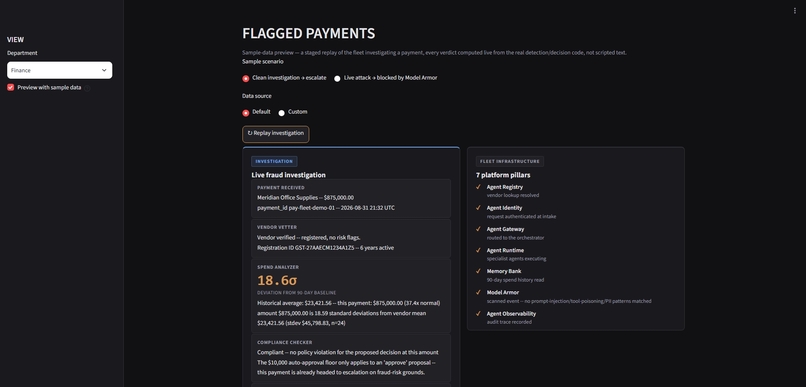Screen dimensions: 806x387
Task: Click the Data source label
Action: (257, 96)
